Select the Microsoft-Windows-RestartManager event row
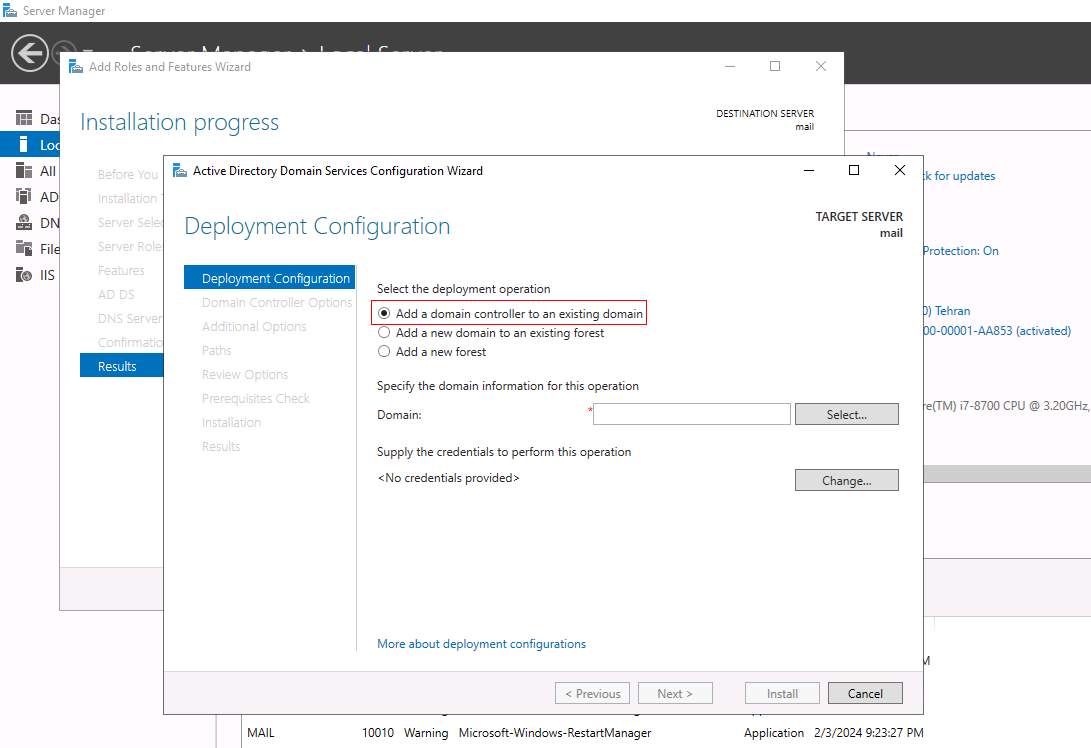The image size is (1091, 748). 584,733
